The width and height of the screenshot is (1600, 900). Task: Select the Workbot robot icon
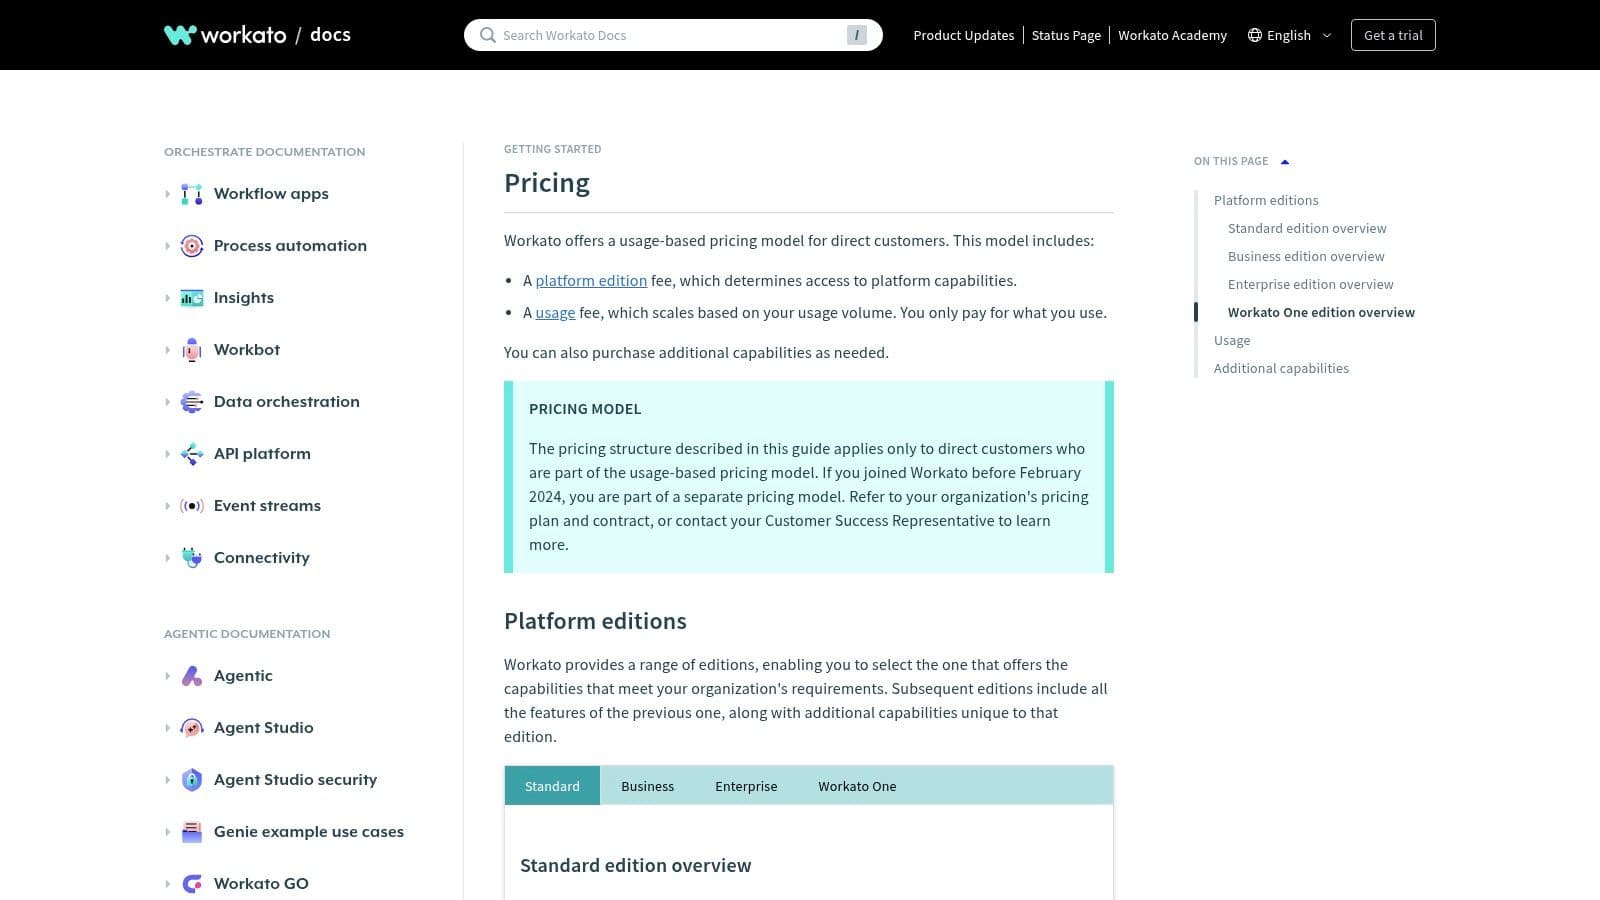tap(191, 349)
